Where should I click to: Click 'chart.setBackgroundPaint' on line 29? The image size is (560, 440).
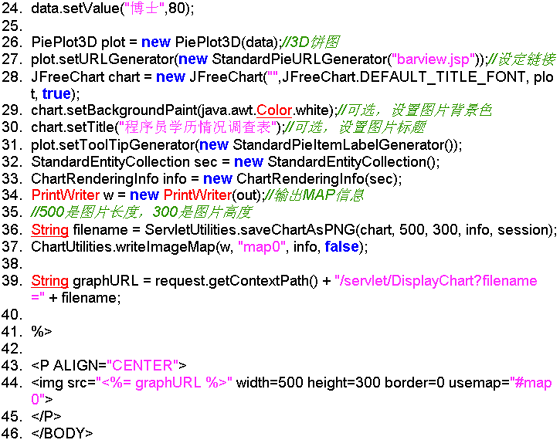114,110
